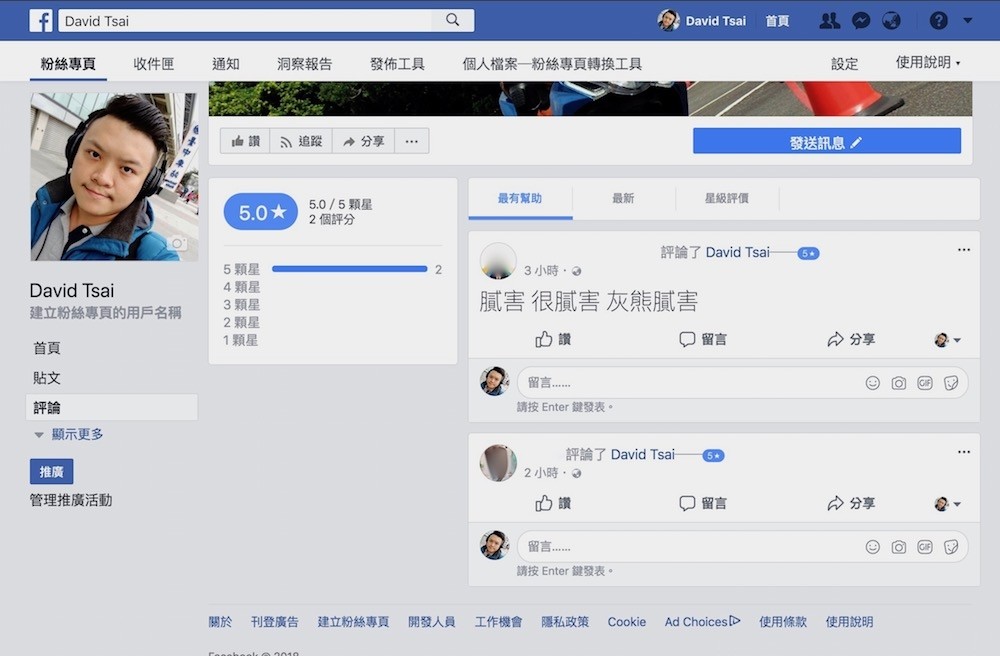Screen dimensions: 1000x656
Task: Click thumbs-up 讚 page button
Action: click(246, 141)
